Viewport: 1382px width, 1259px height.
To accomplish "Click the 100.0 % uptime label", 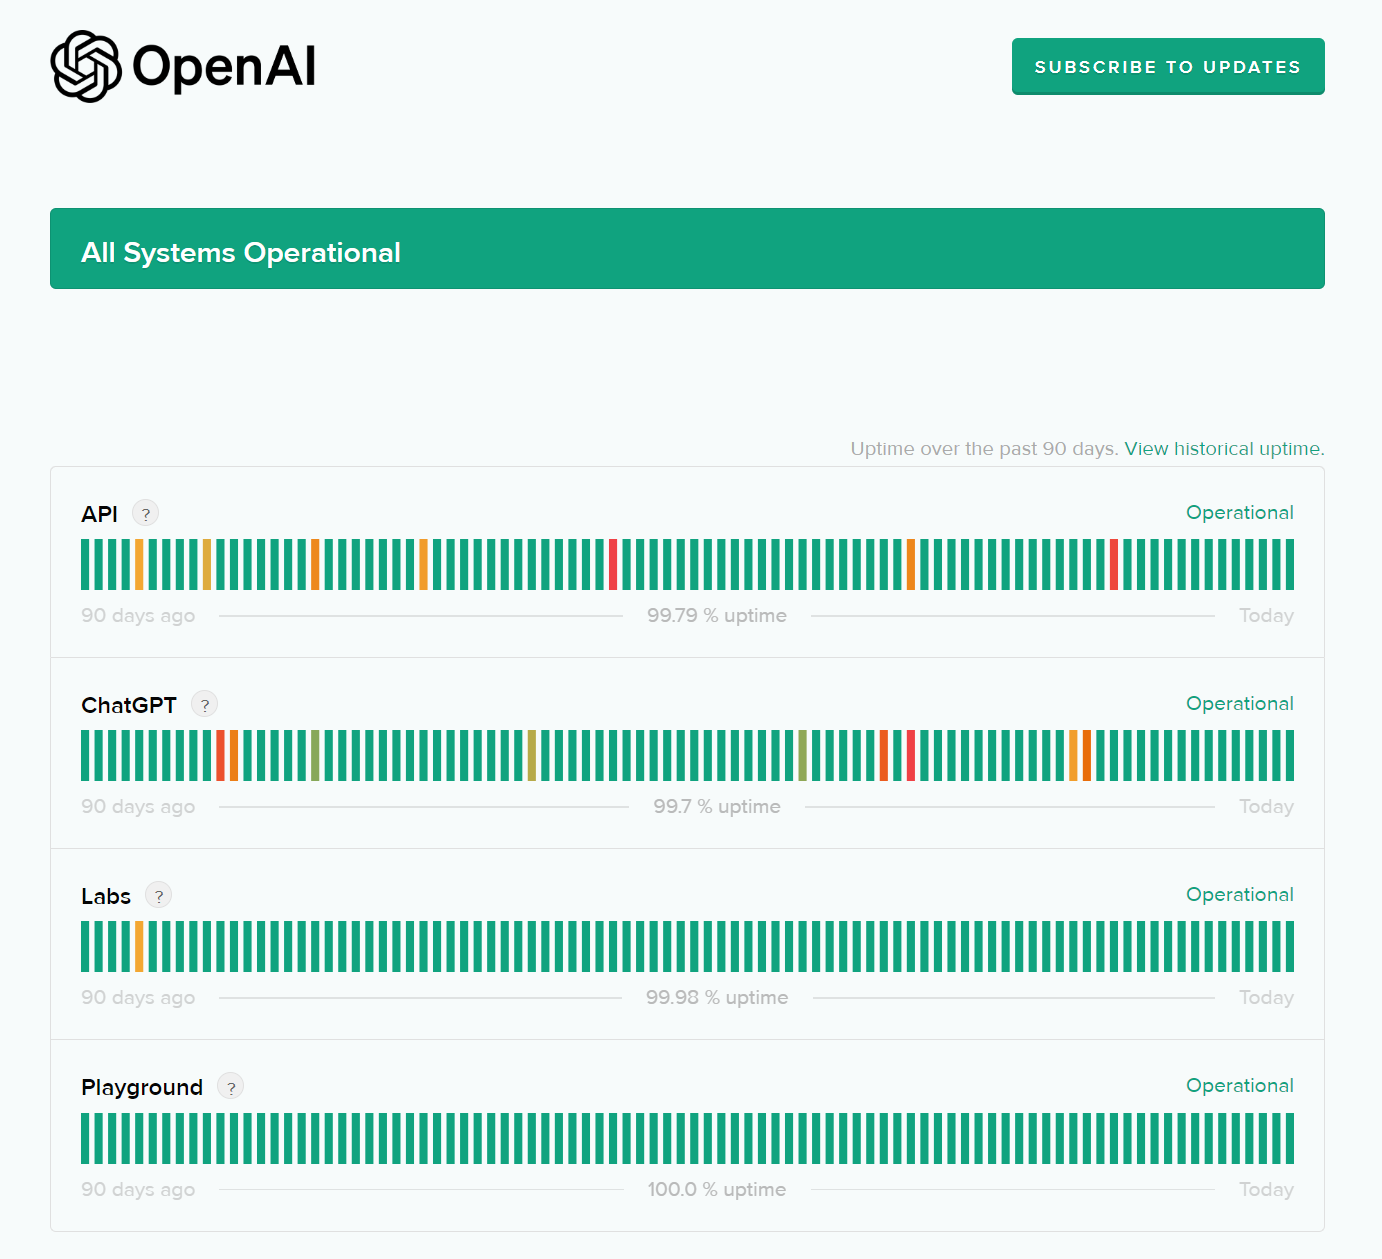I will 716,1190.
